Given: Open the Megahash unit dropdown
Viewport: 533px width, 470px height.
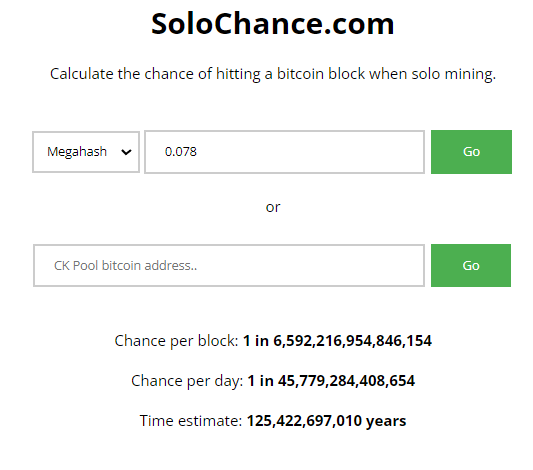Looking at the screenshot, I should click(86, 152).
